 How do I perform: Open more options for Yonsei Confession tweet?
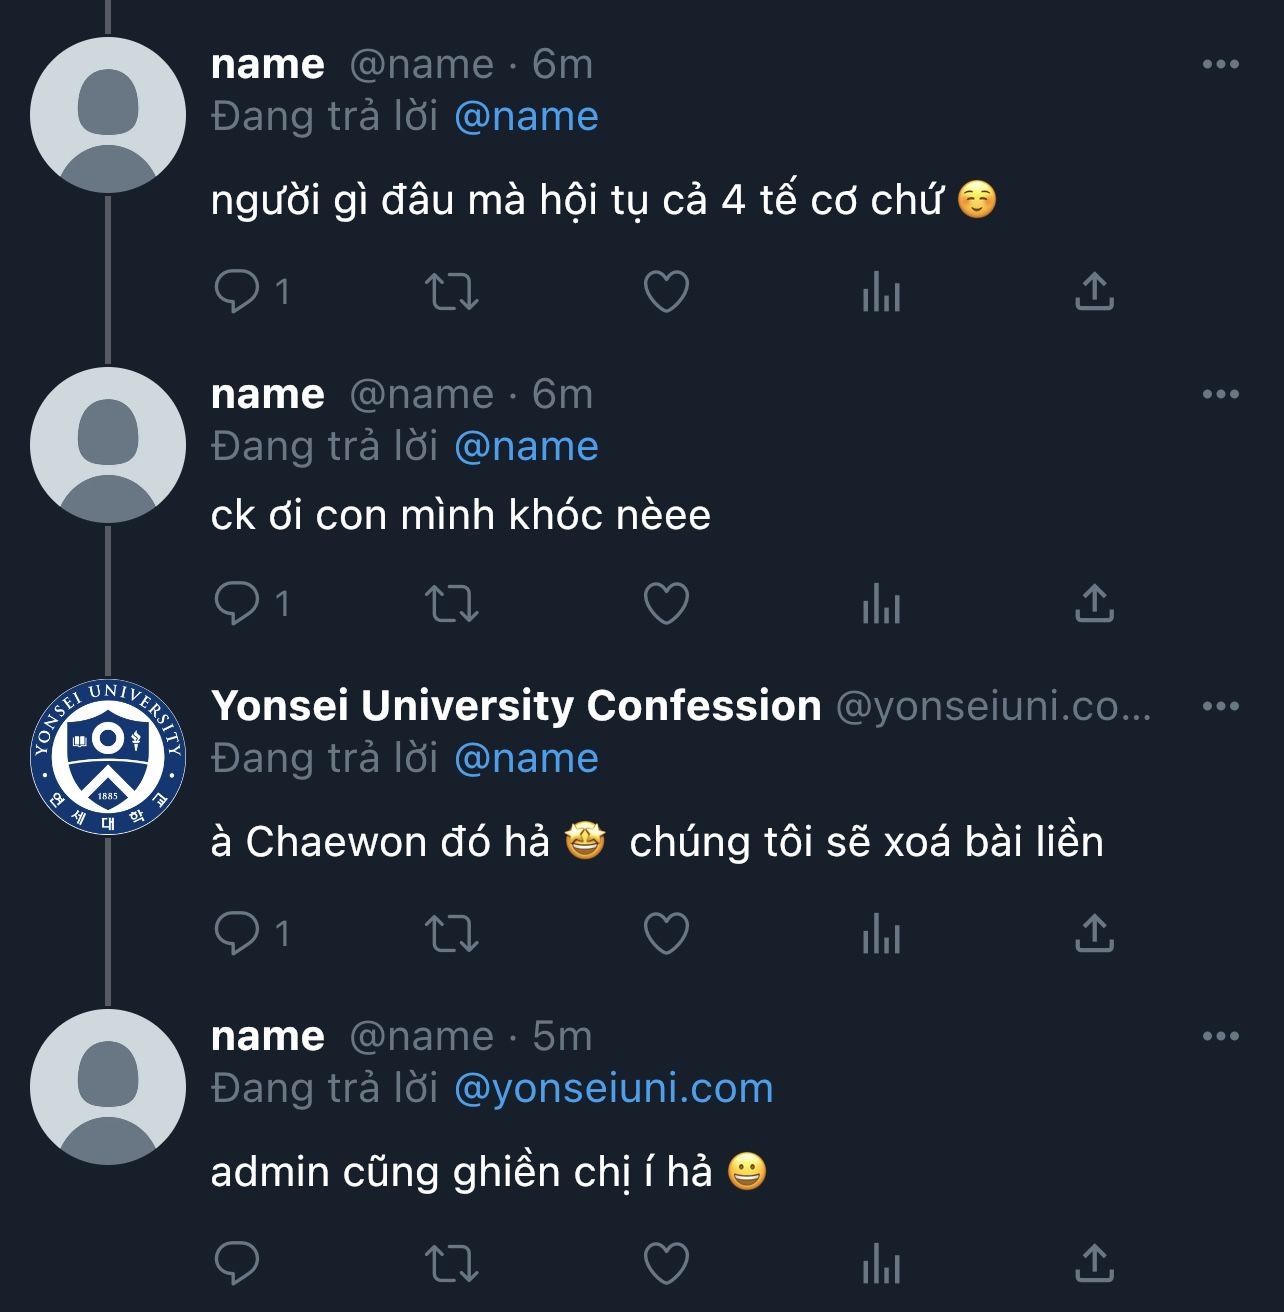point(1220,707)
